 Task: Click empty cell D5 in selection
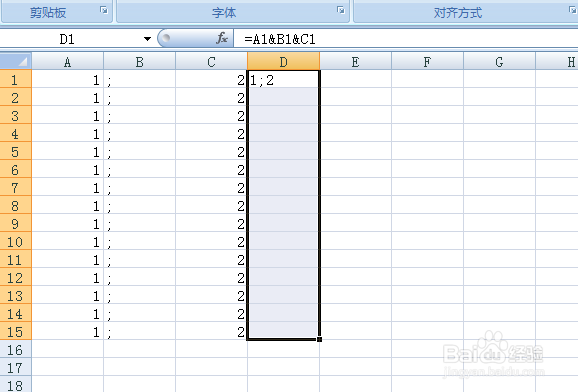tap(283, 151)
